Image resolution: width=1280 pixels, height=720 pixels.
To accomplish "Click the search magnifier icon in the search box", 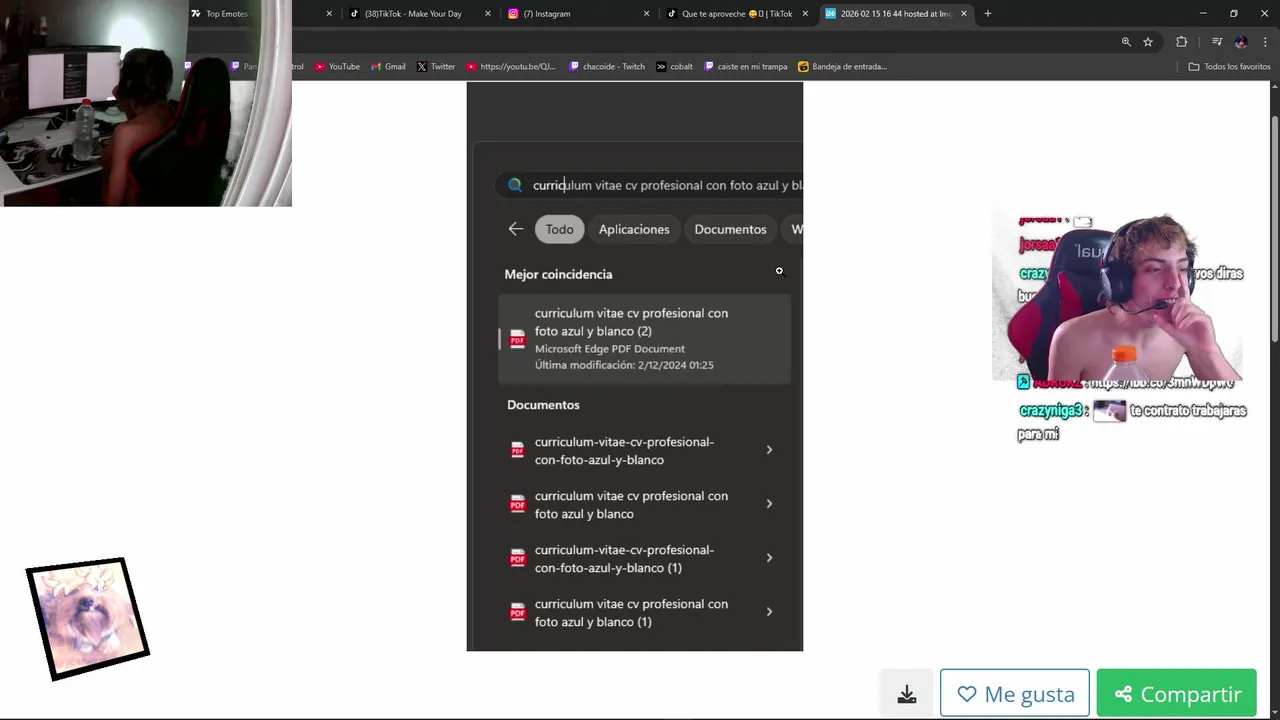I will (x=515, y=185).
